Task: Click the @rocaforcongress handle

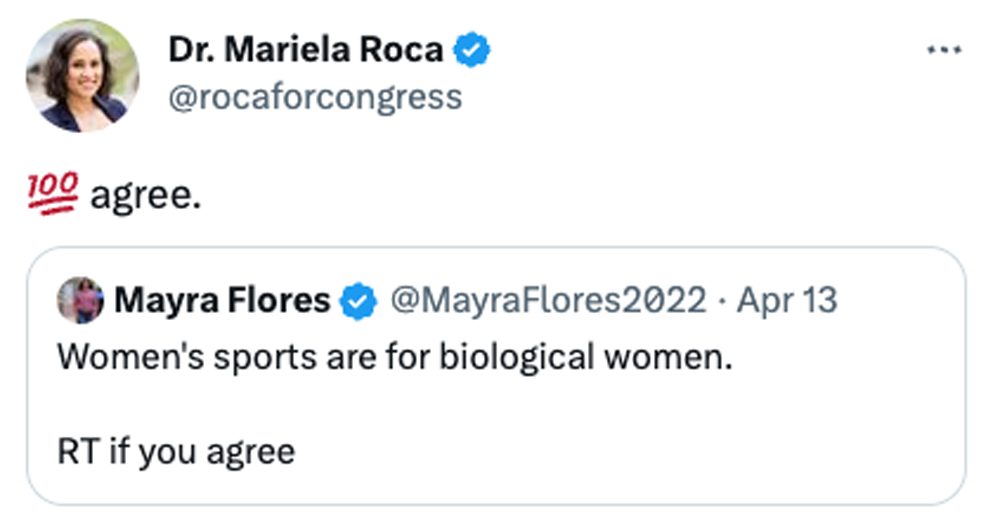Action: [315, 97]
